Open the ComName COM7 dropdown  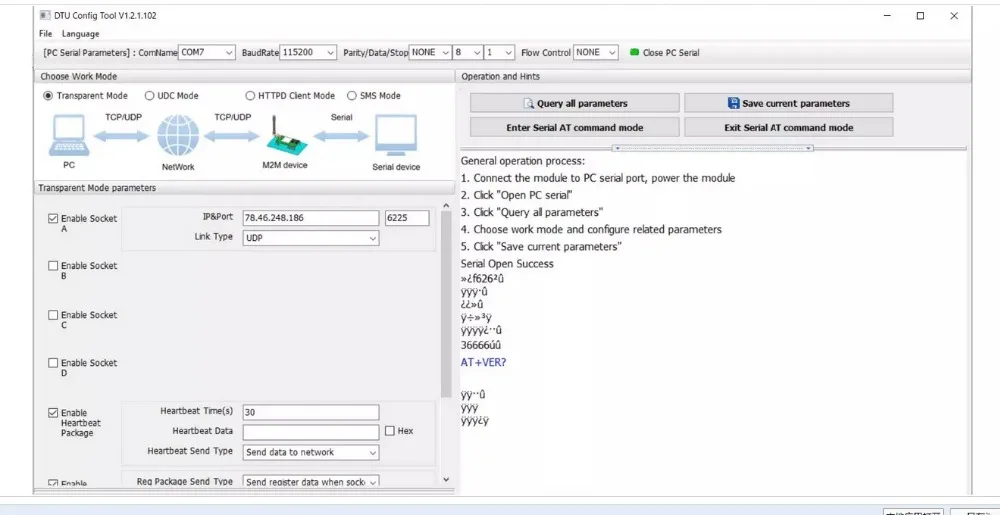tap(207, 52)
